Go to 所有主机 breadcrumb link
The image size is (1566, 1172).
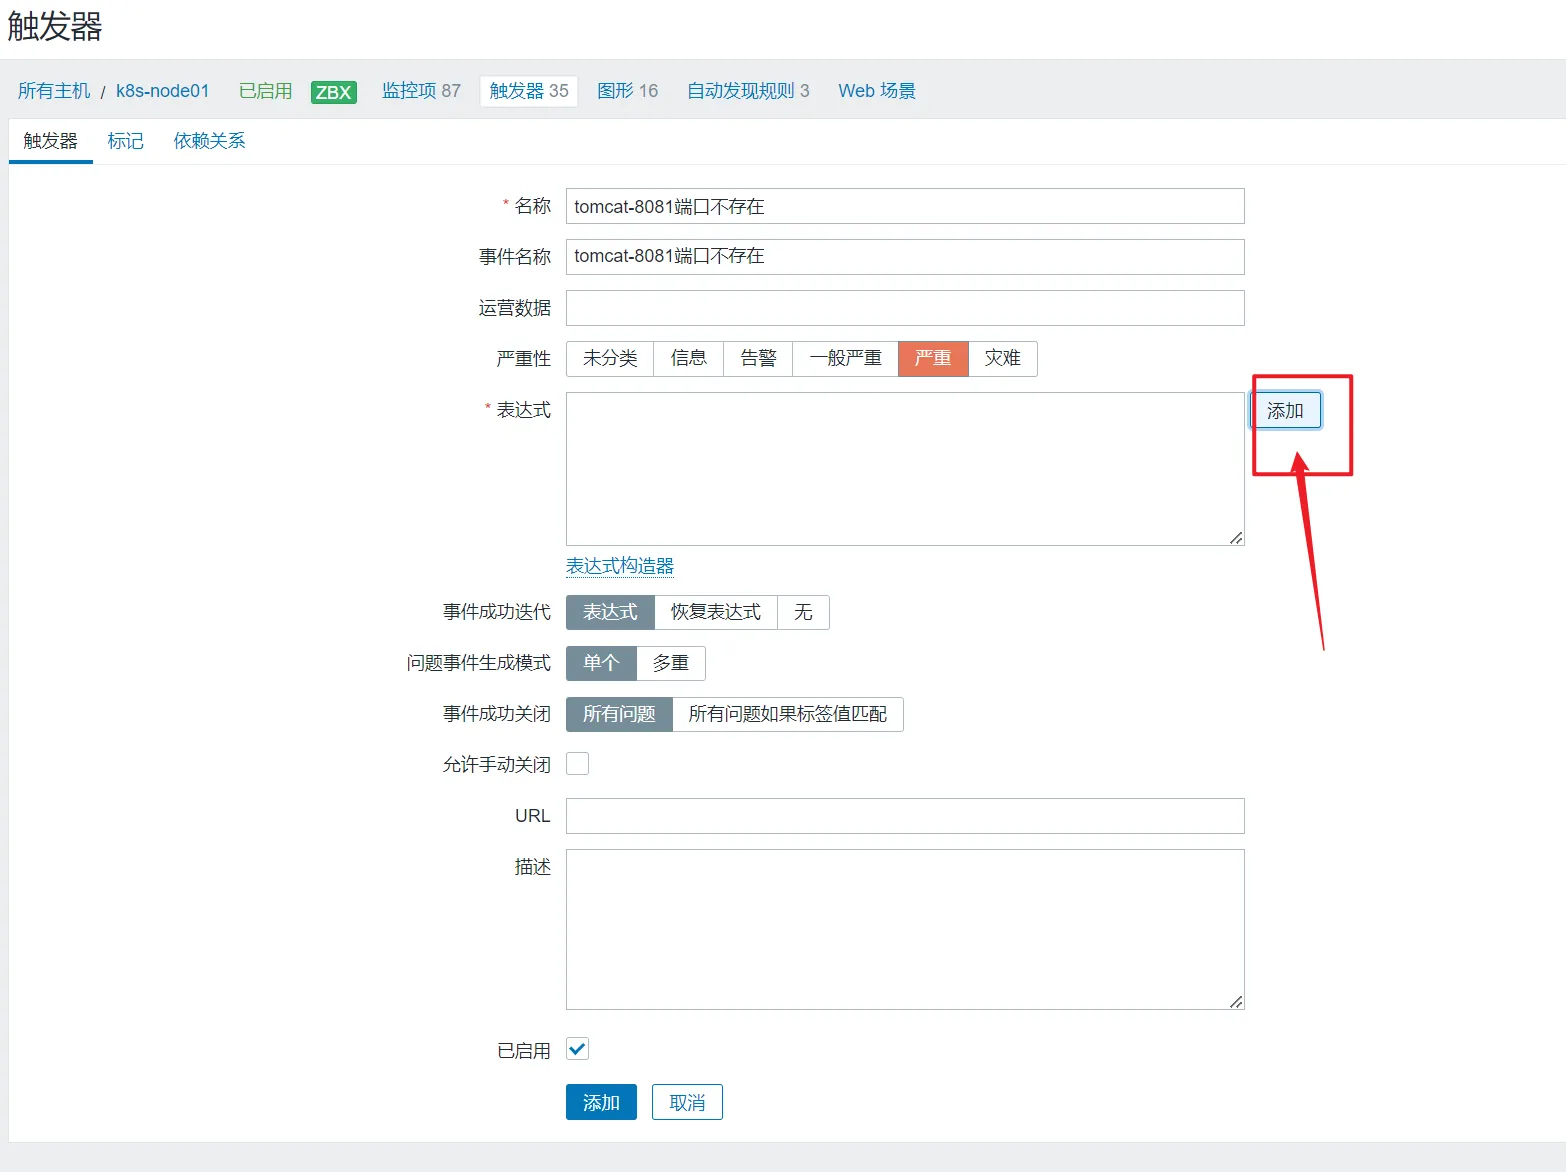(54, 91)
